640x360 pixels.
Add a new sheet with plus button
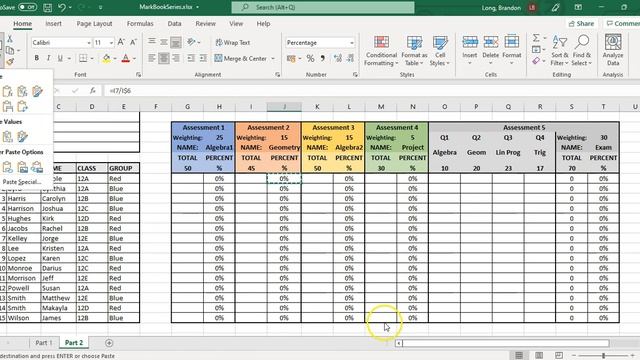pyautogui.click(x=109, y=343)
